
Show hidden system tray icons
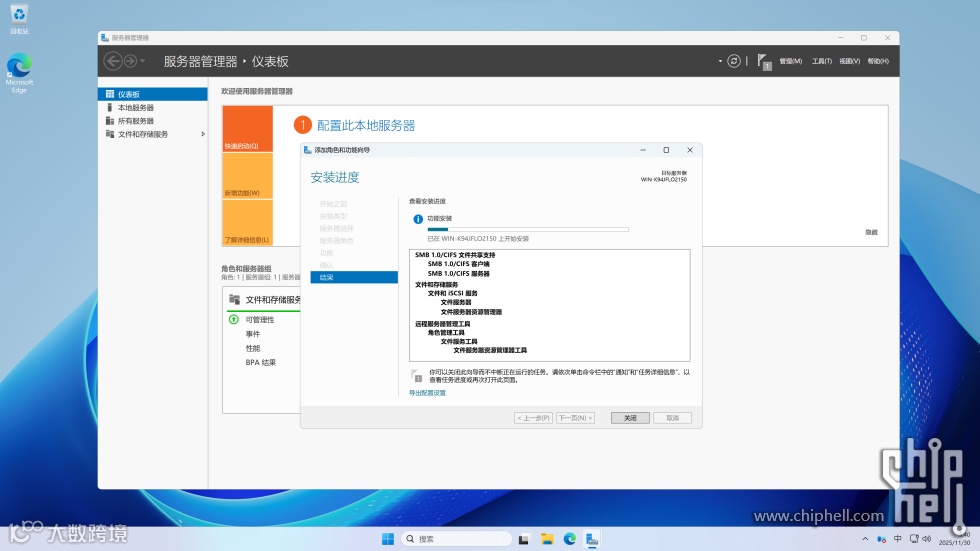865,539
